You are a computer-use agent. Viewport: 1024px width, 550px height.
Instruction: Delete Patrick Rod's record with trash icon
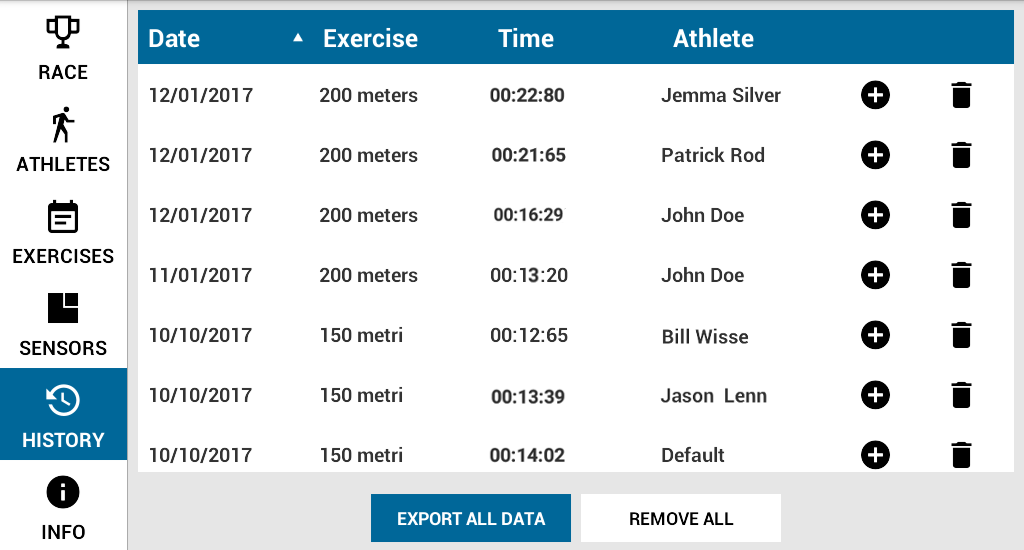[961, 155]
